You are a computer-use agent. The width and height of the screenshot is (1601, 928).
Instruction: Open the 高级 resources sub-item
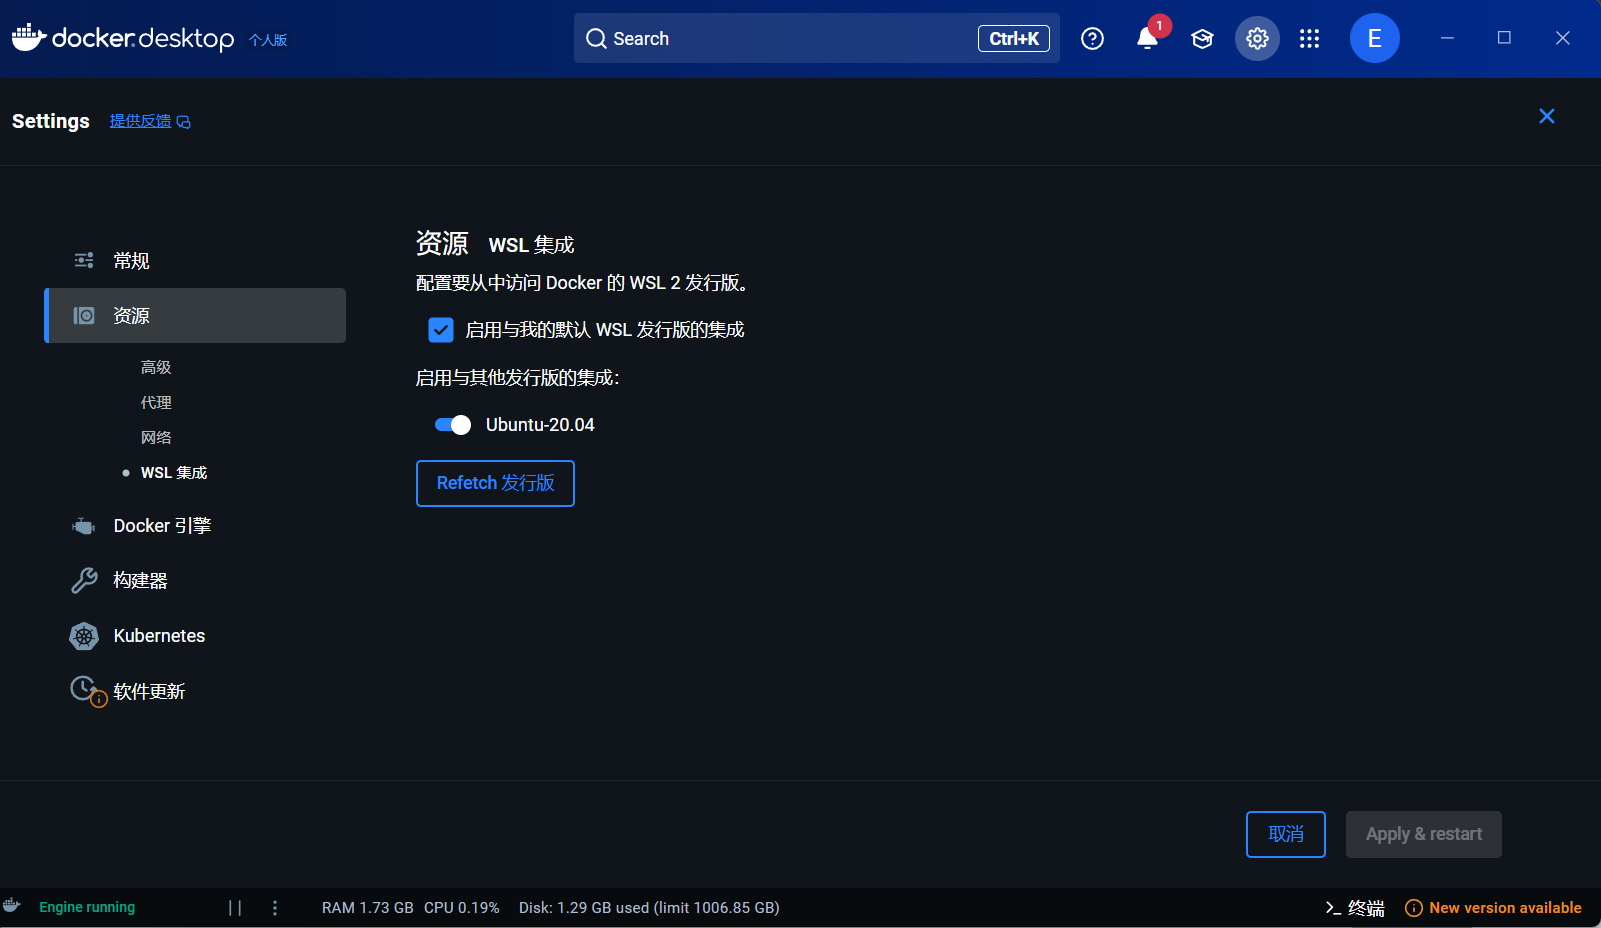point(156,368)
